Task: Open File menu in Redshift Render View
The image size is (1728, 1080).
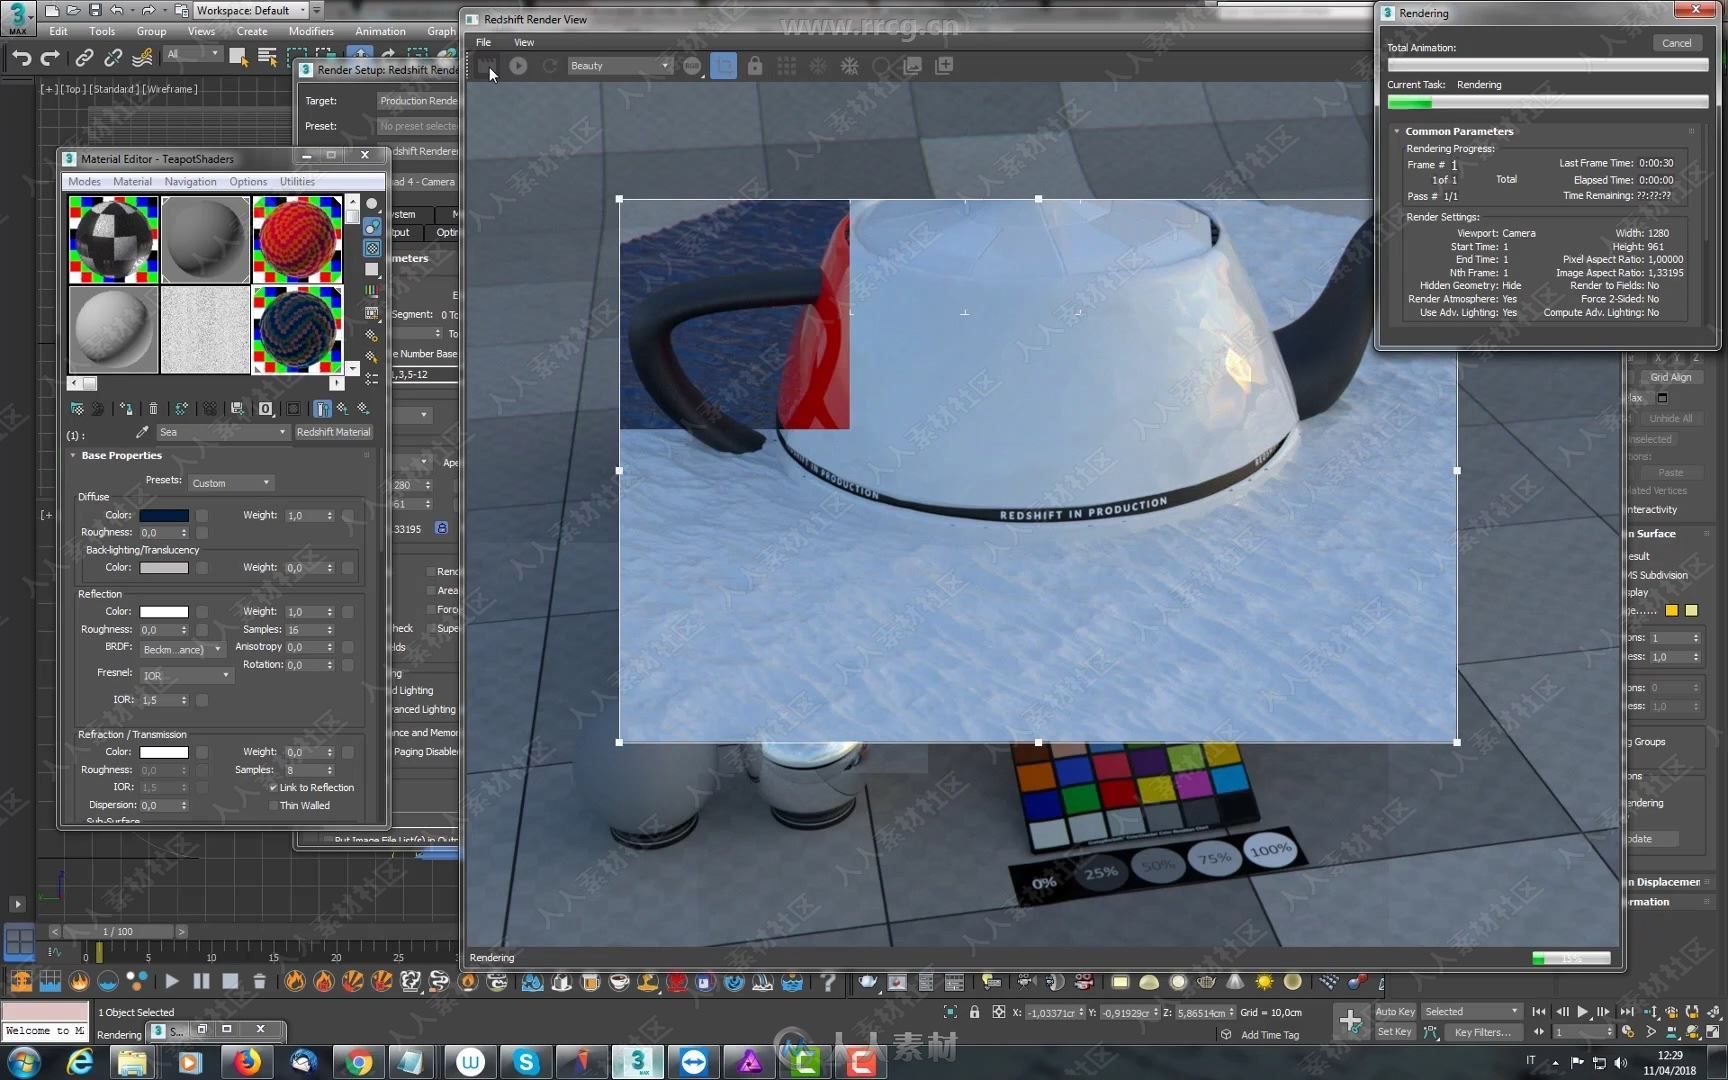Action: (483, 43)
